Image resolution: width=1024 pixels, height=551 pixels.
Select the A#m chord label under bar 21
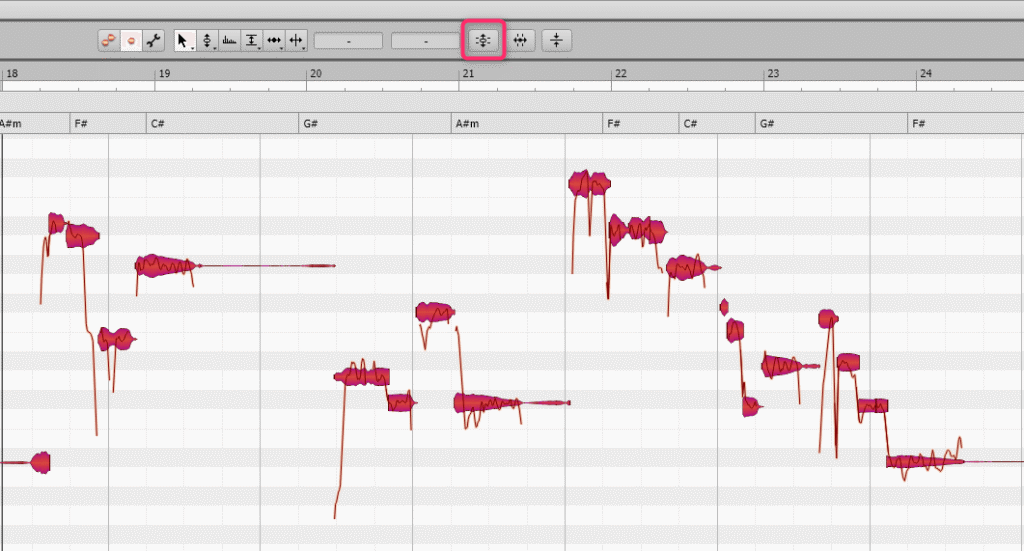point(468,123)
